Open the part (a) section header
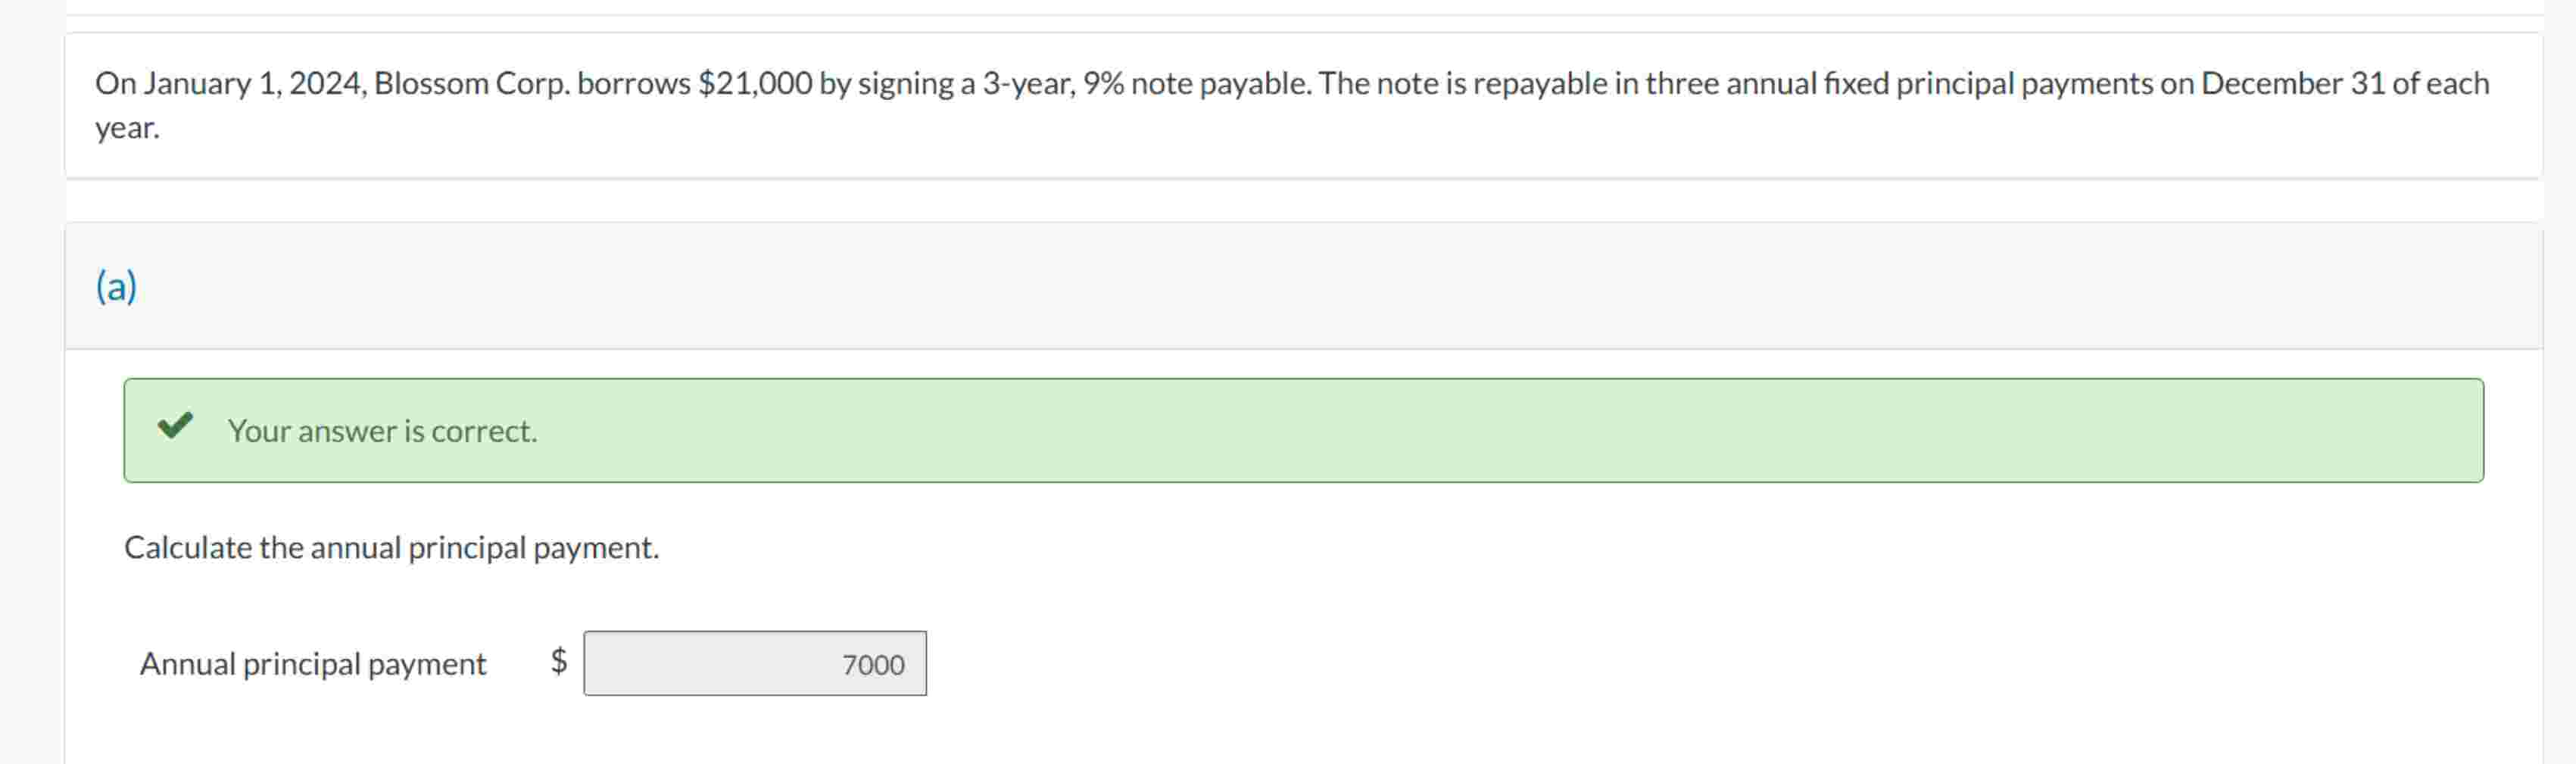The image size is (2576, 764). pos(118,286)
